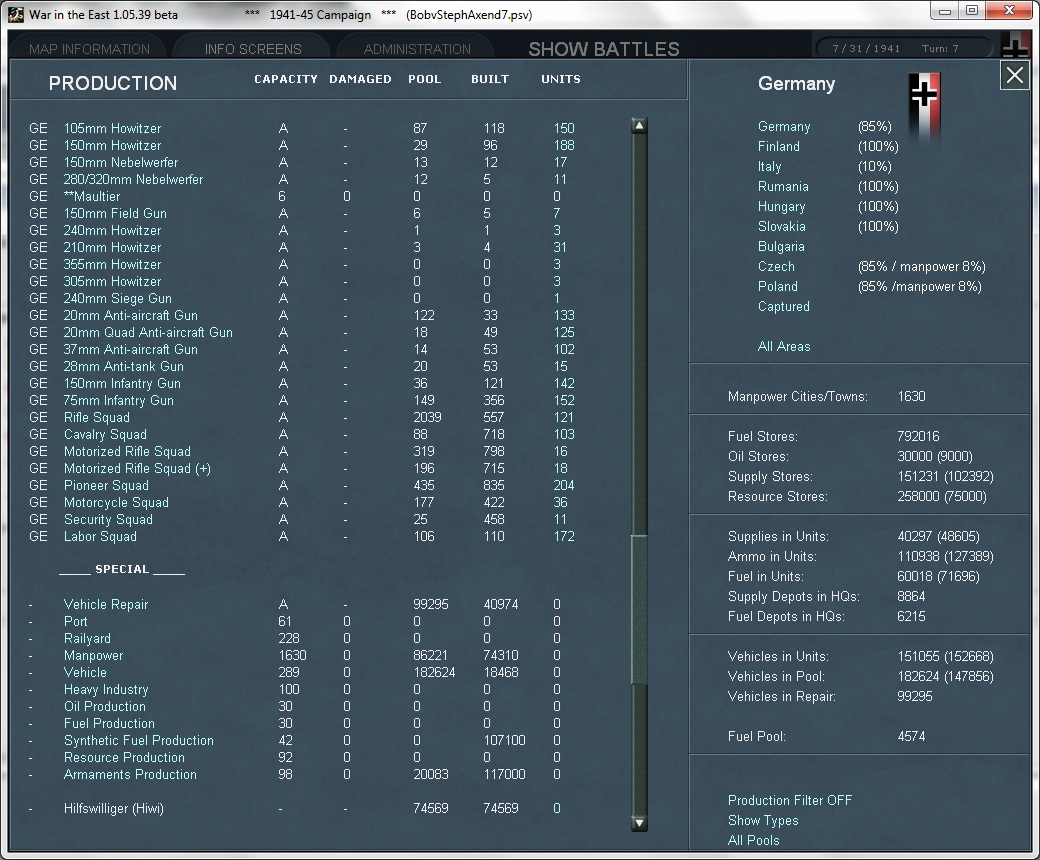Select Poland in the country list
The width and height of the screenshot is (1040, 860).
pos(777,286)
